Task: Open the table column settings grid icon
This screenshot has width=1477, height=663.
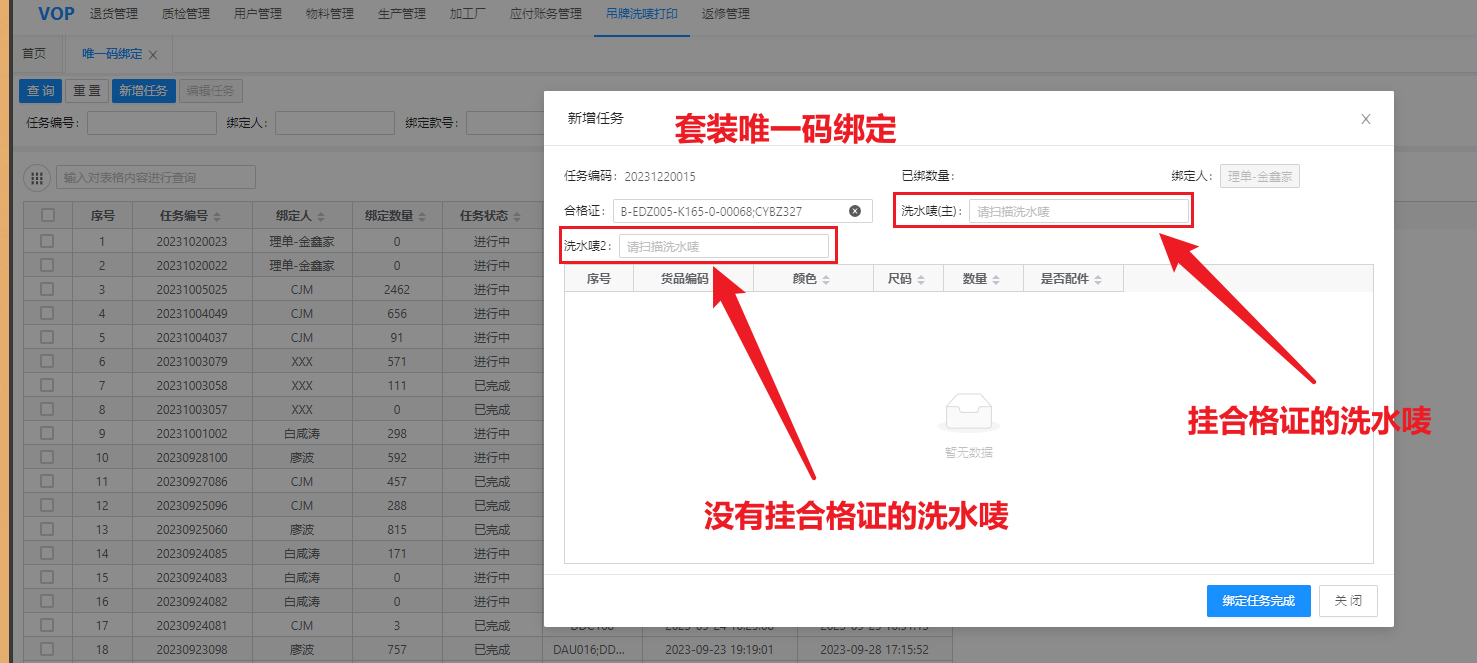Action: point(37,178)
